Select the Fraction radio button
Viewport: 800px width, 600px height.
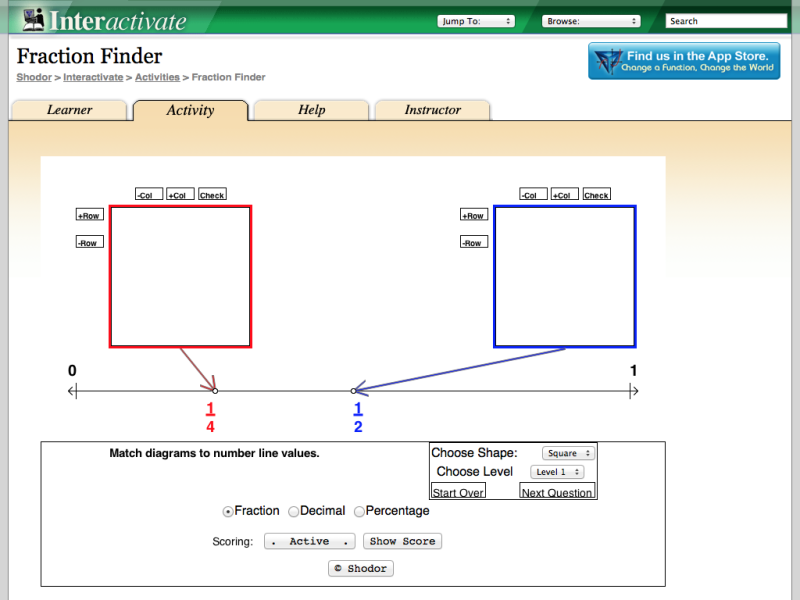click(x=227, y=511)
